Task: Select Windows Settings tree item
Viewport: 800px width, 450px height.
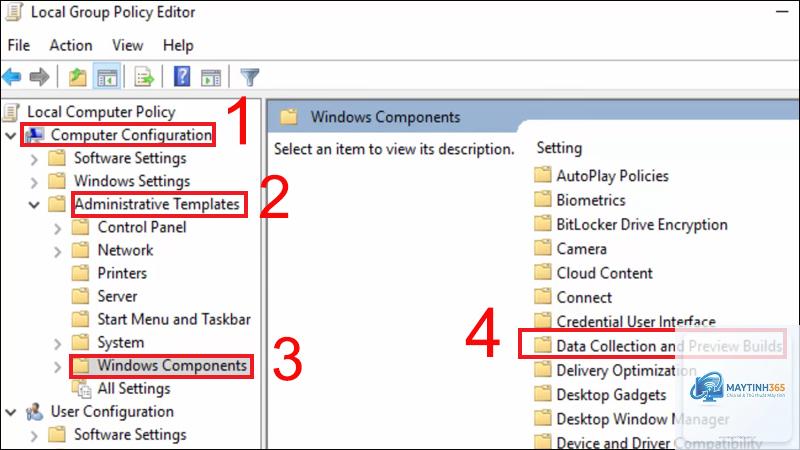Action: click(x=132, y=181)
